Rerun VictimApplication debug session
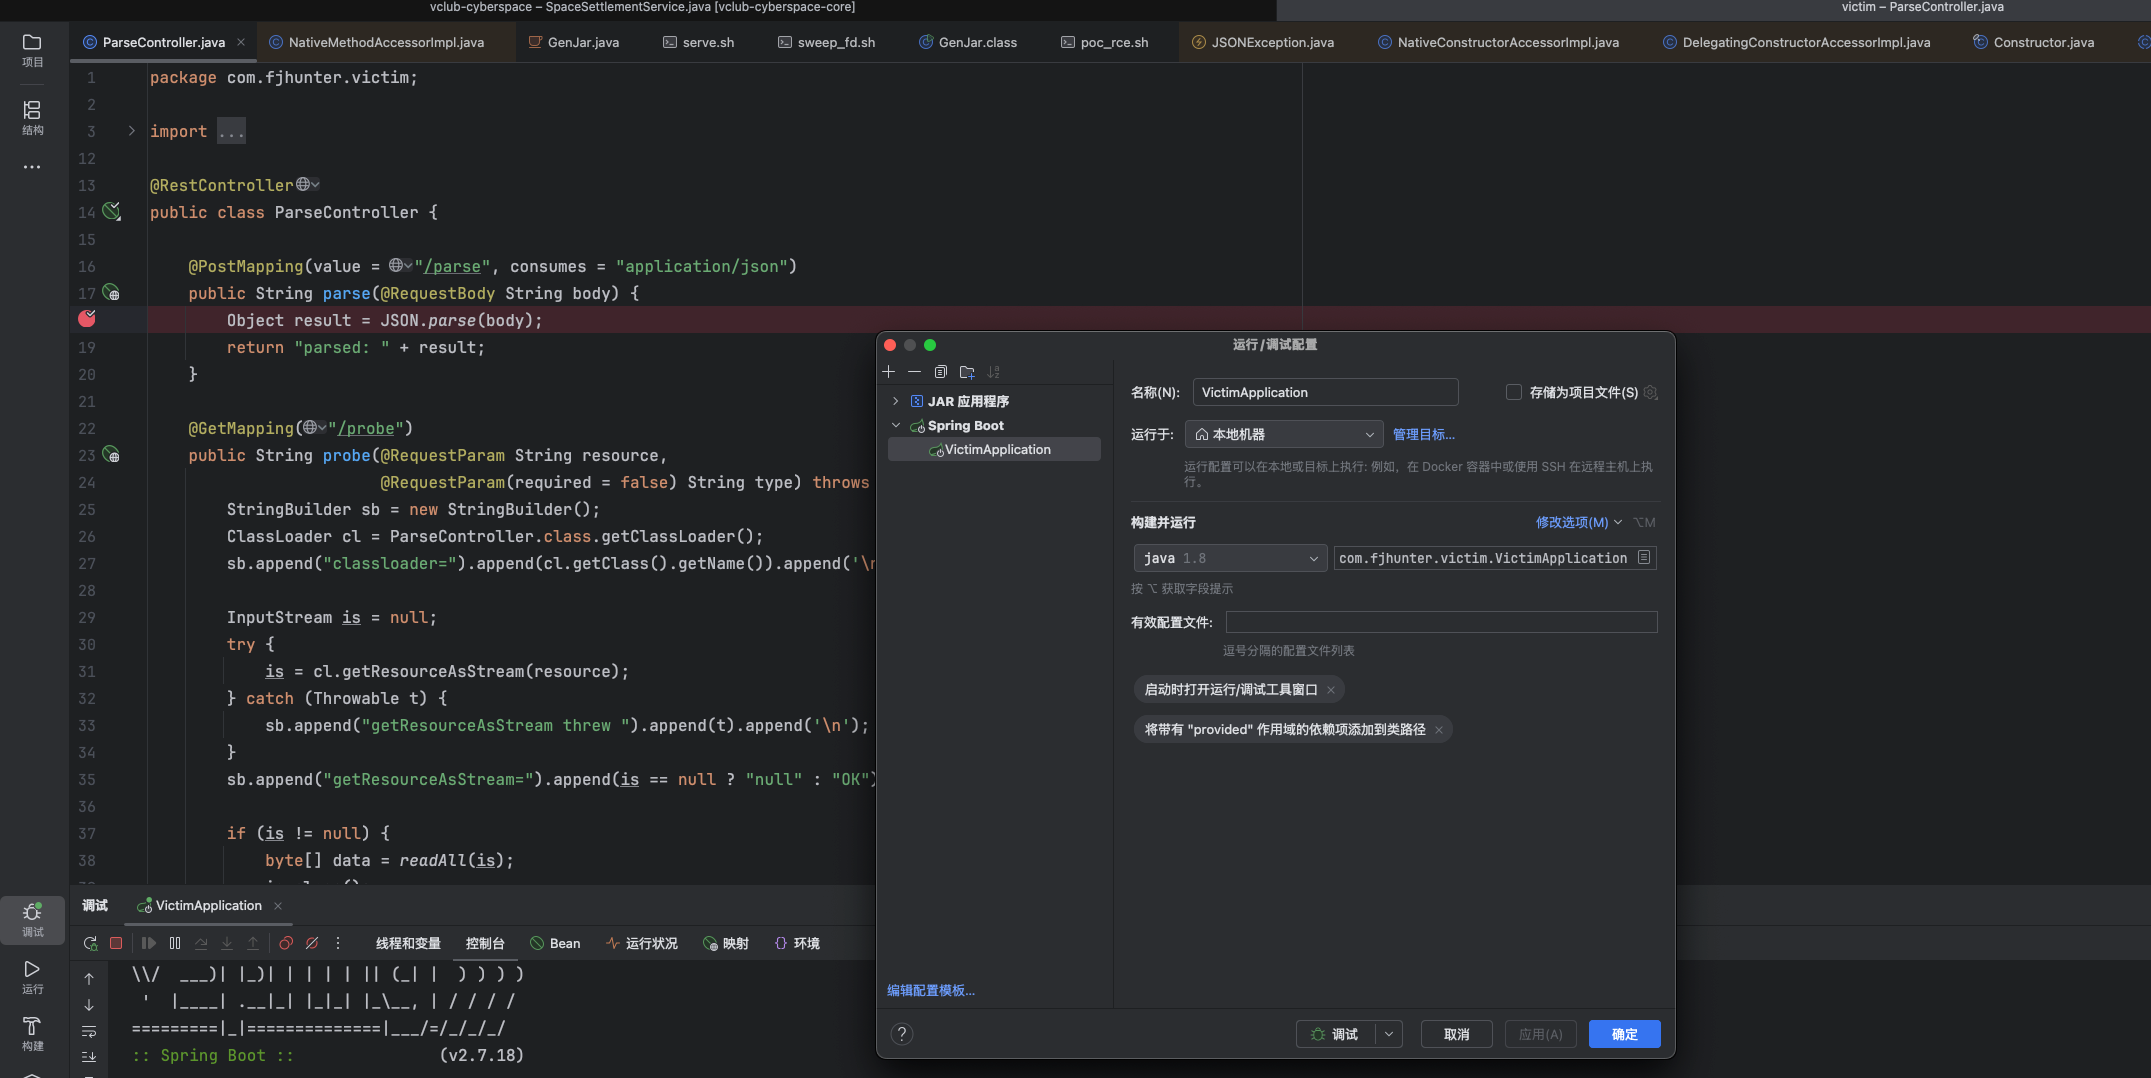Image resolution: width=2151 pixels, height=1078 pixels. [90, 943]
